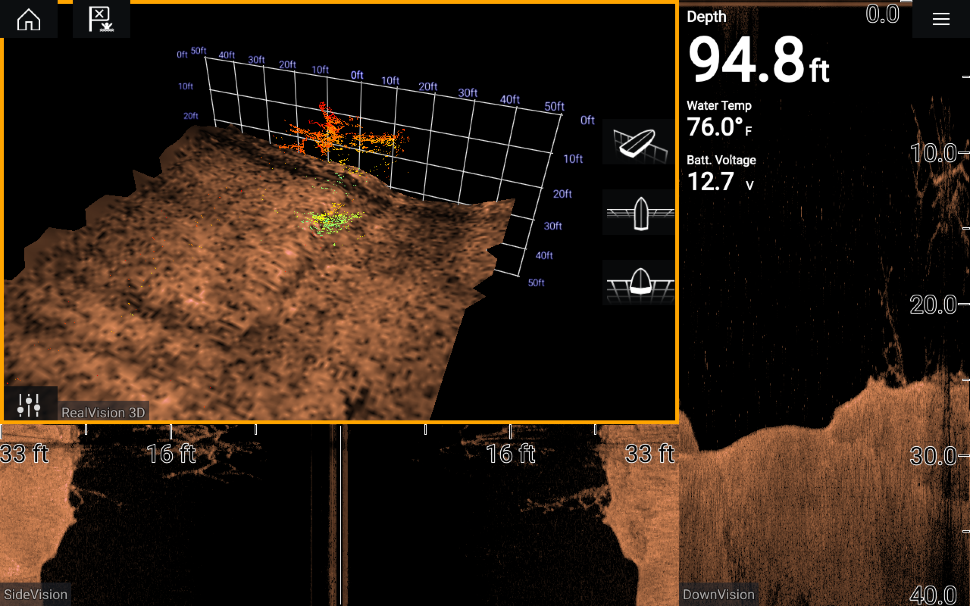Activate the SideVision pane label

point(36,594)
